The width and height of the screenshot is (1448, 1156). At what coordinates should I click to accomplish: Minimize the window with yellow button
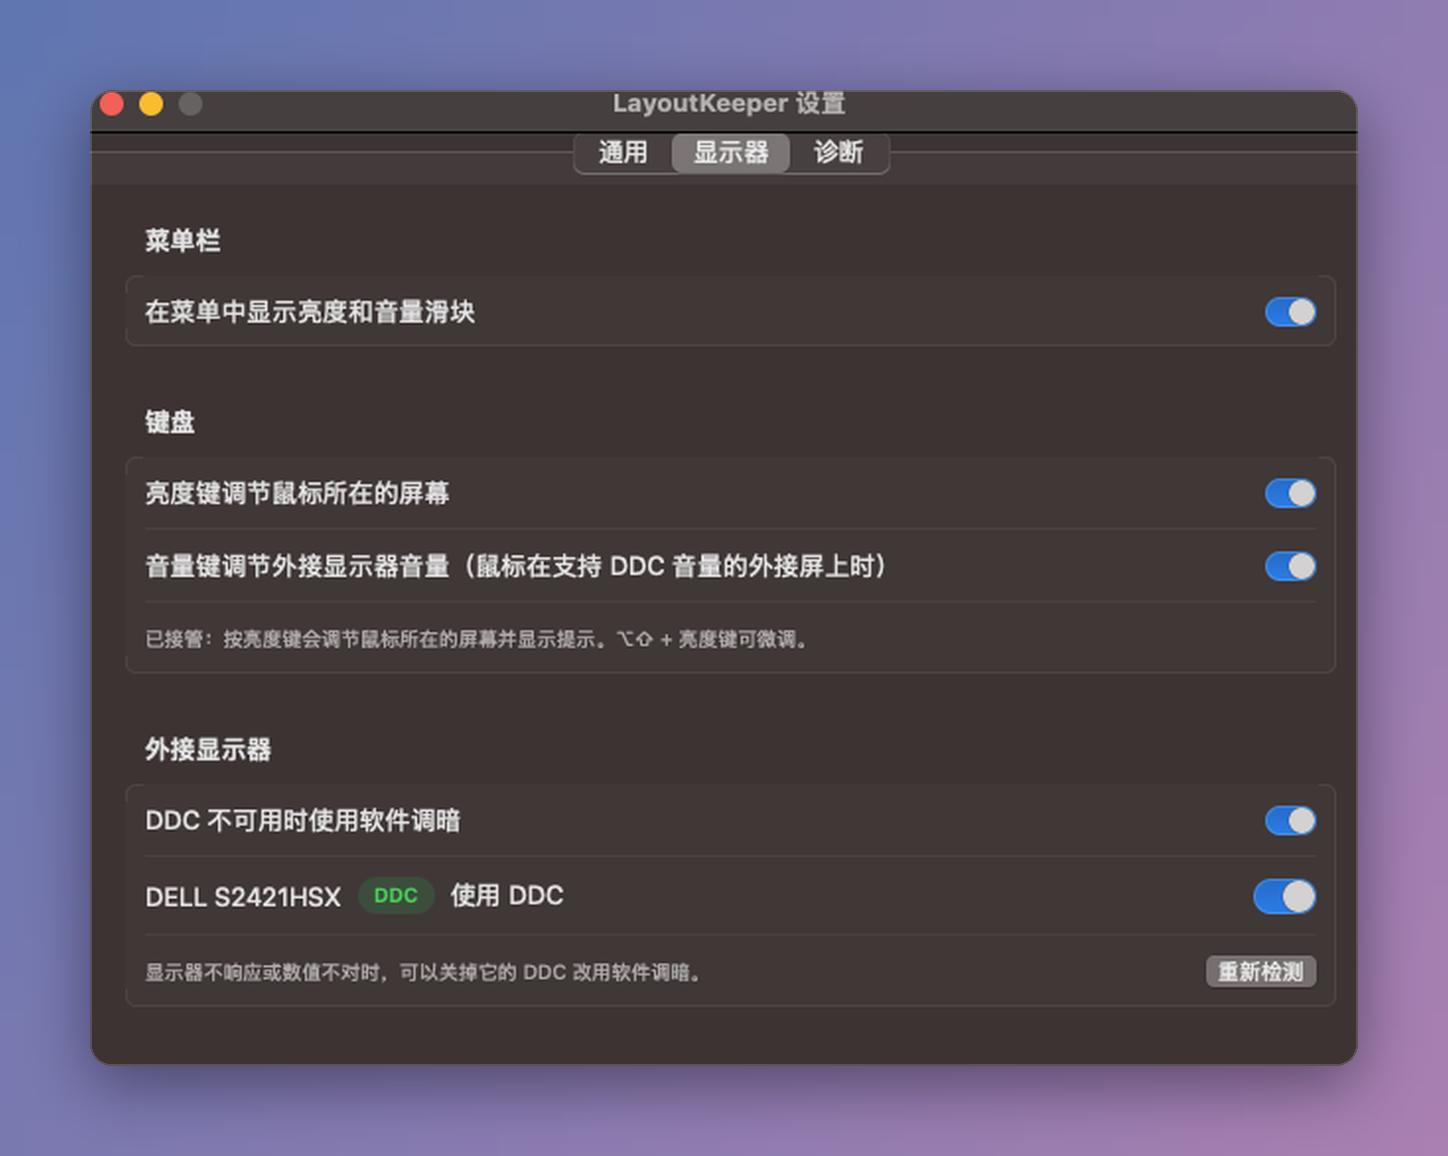tap(151, 104)
